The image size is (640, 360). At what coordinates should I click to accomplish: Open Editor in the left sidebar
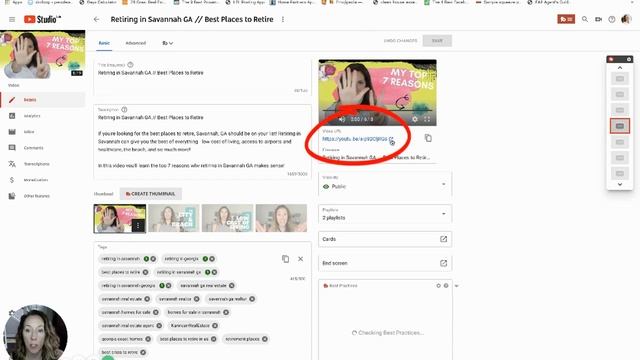42,132
